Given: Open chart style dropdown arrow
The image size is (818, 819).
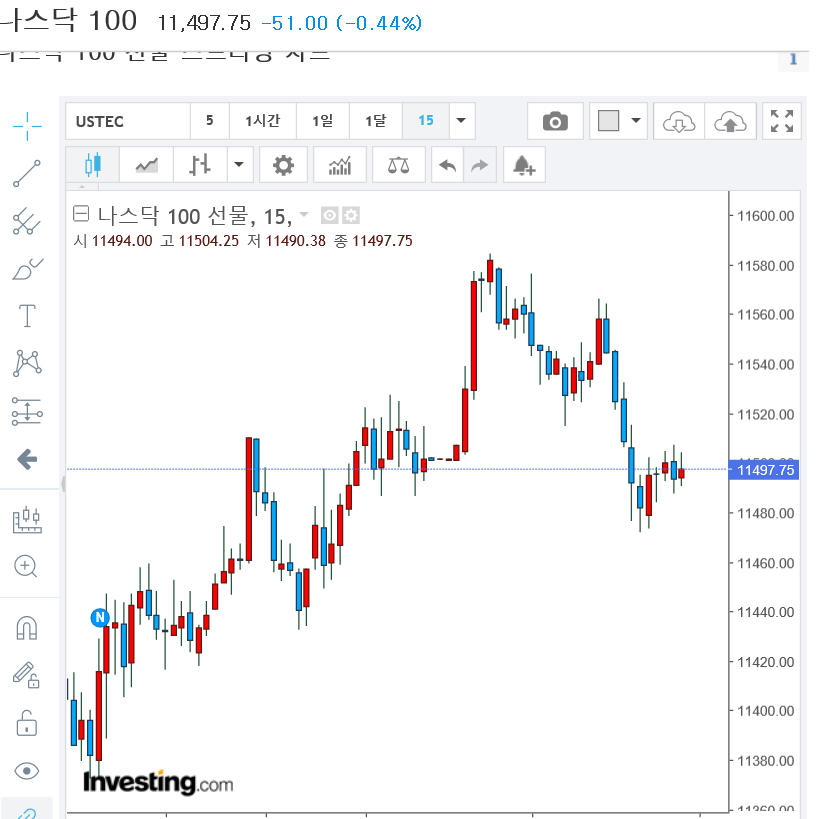Looking at the screenshot, I should (x=239, y=165).
